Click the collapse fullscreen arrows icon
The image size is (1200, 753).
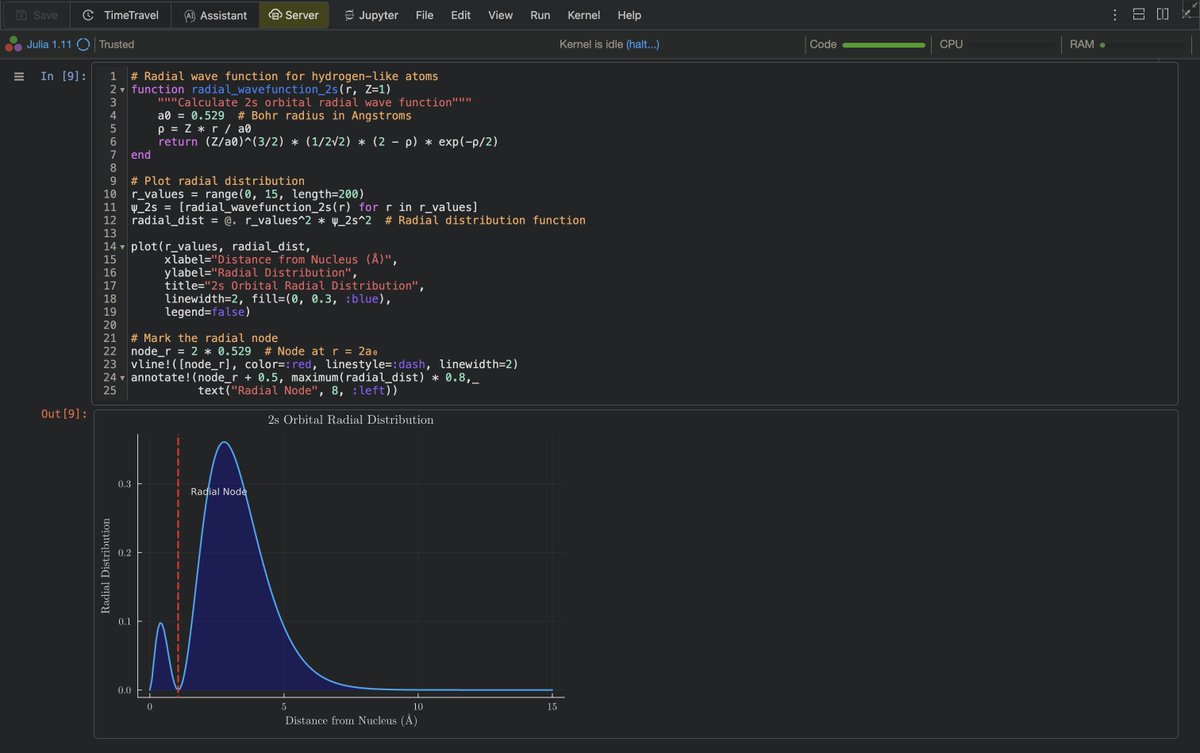tap(1187, 12)
